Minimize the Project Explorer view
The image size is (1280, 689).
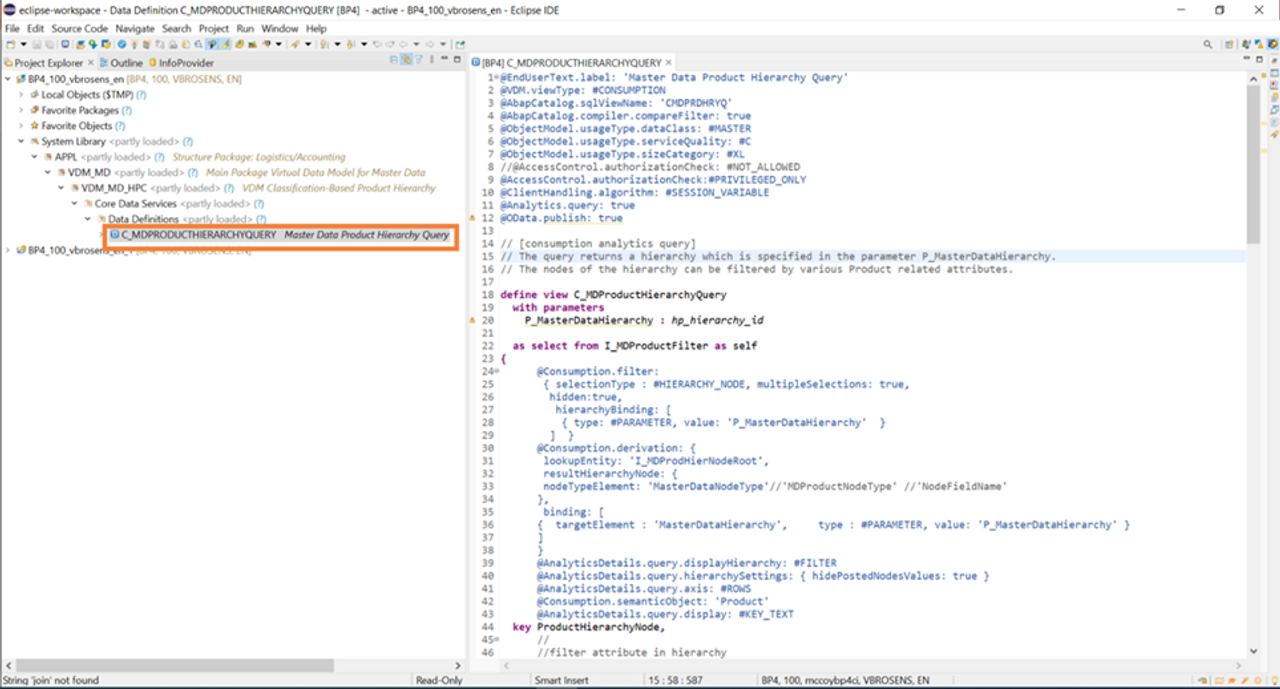tap(444, 60)
